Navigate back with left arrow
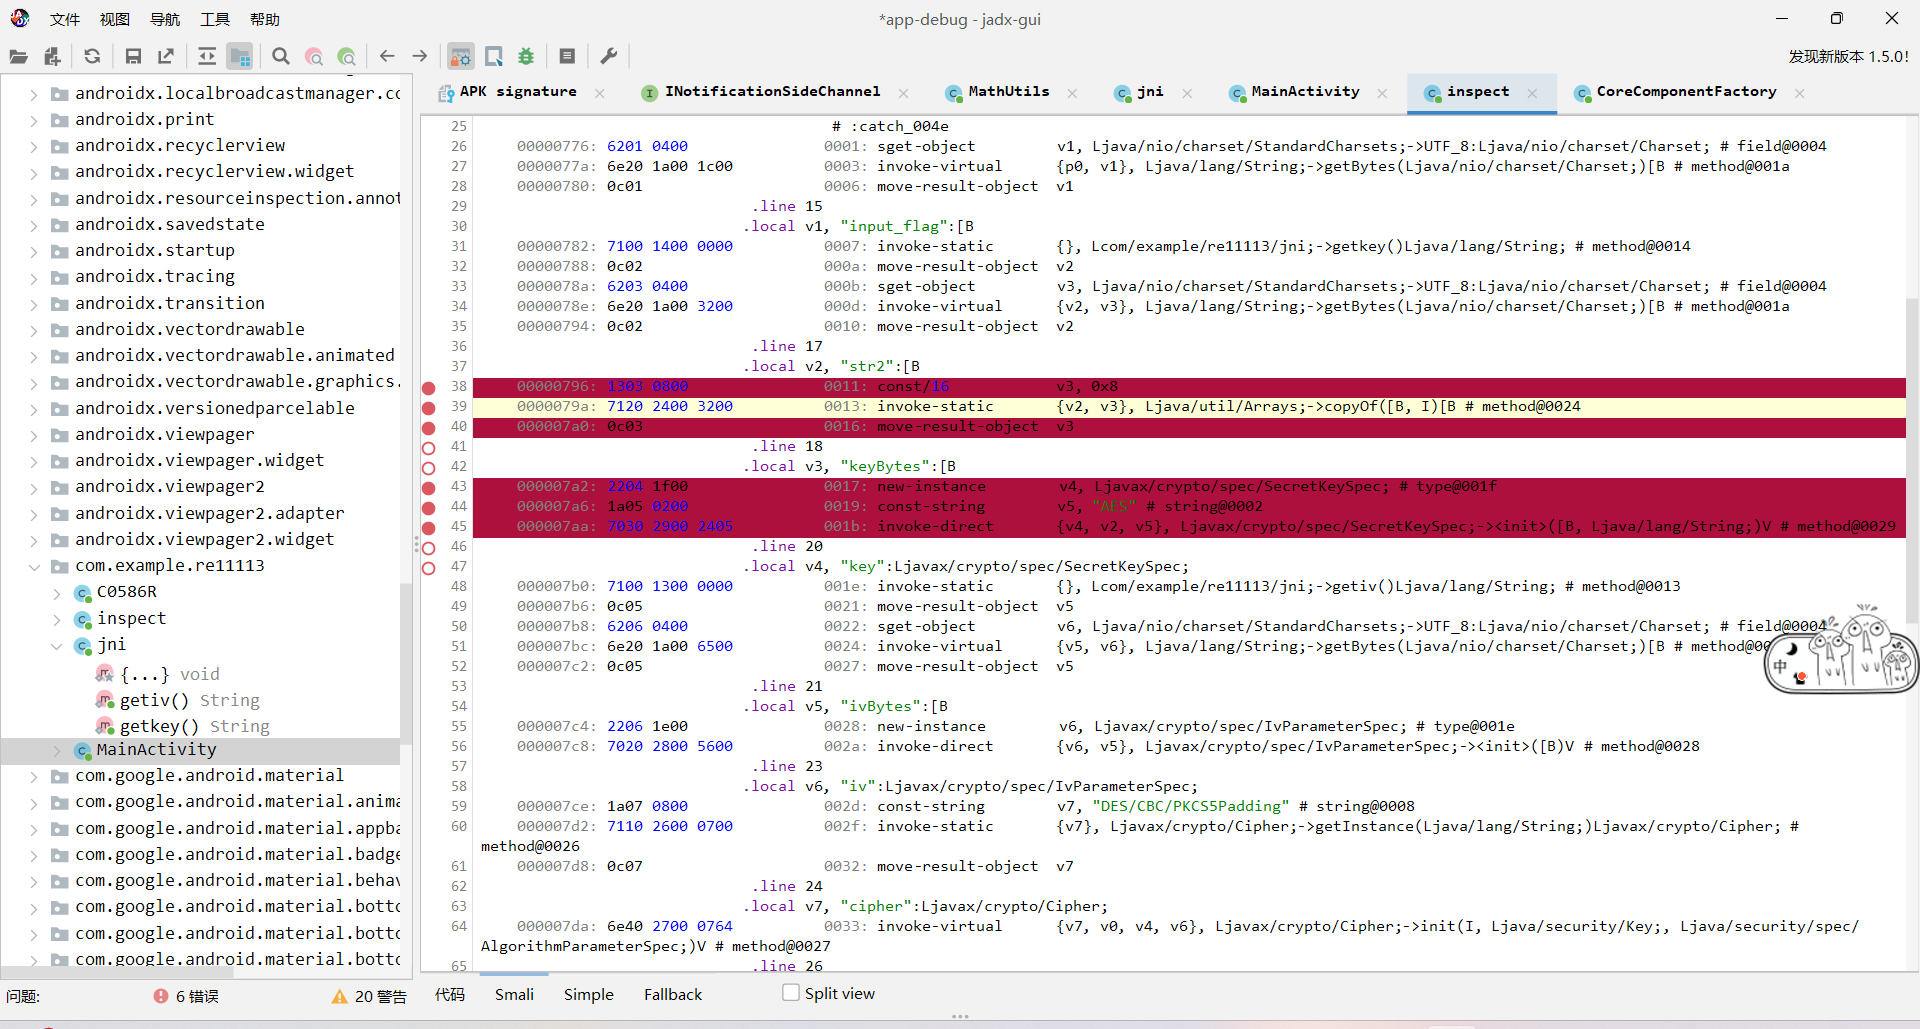This screenshot has width=1920, height=1029. point(387,56)
